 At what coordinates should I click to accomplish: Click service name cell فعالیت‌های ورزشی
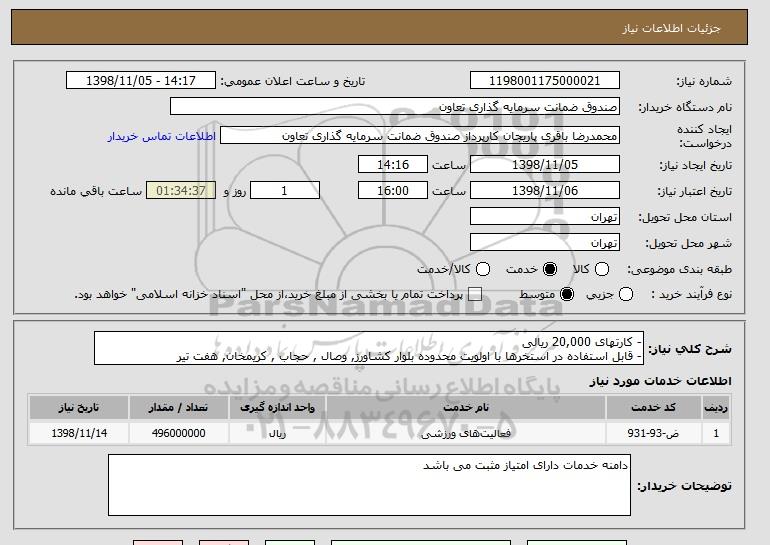(466, 434)
